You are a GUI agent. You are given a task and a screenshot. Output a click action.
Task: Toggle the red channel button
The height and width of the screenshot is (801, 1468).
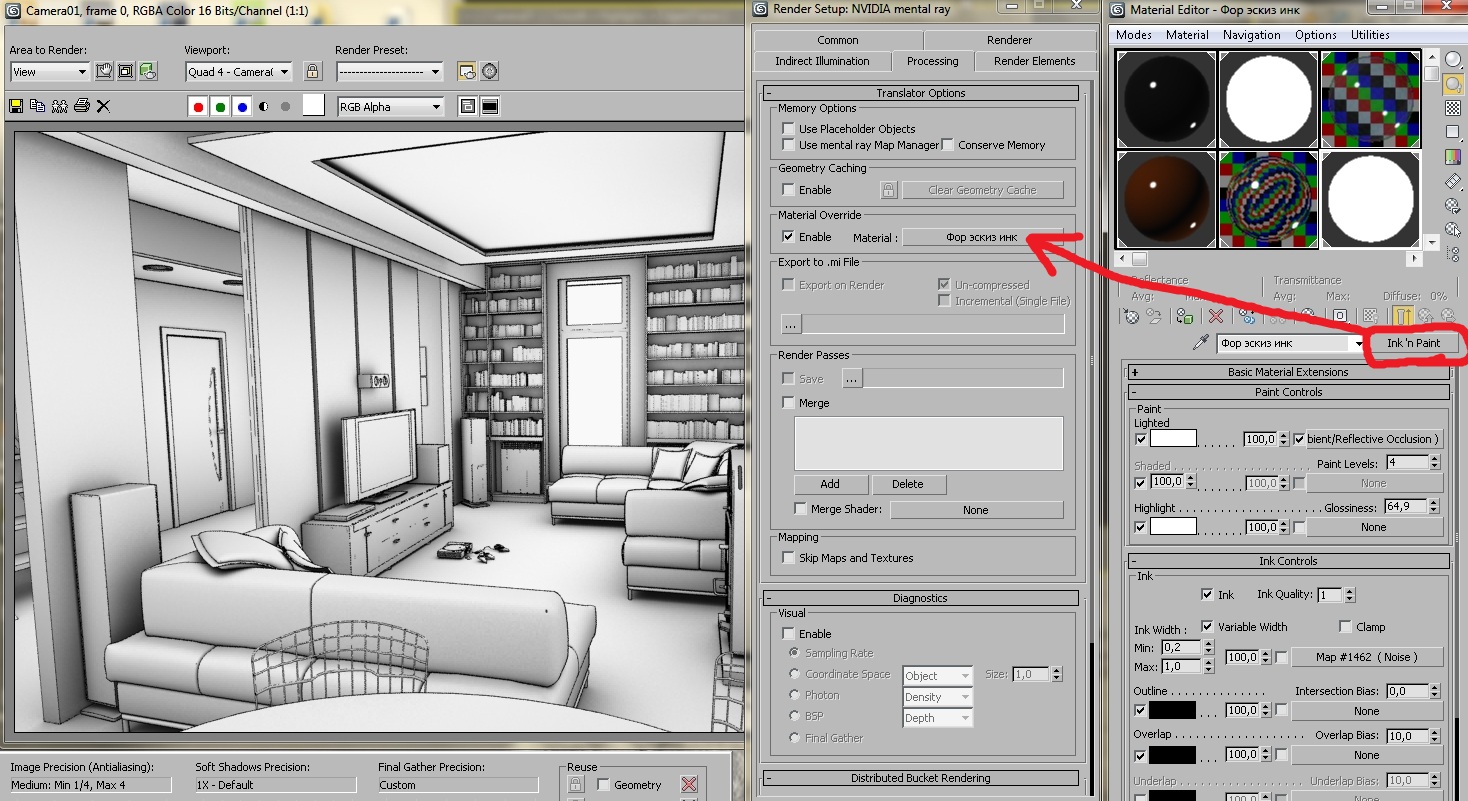[198, 107]
